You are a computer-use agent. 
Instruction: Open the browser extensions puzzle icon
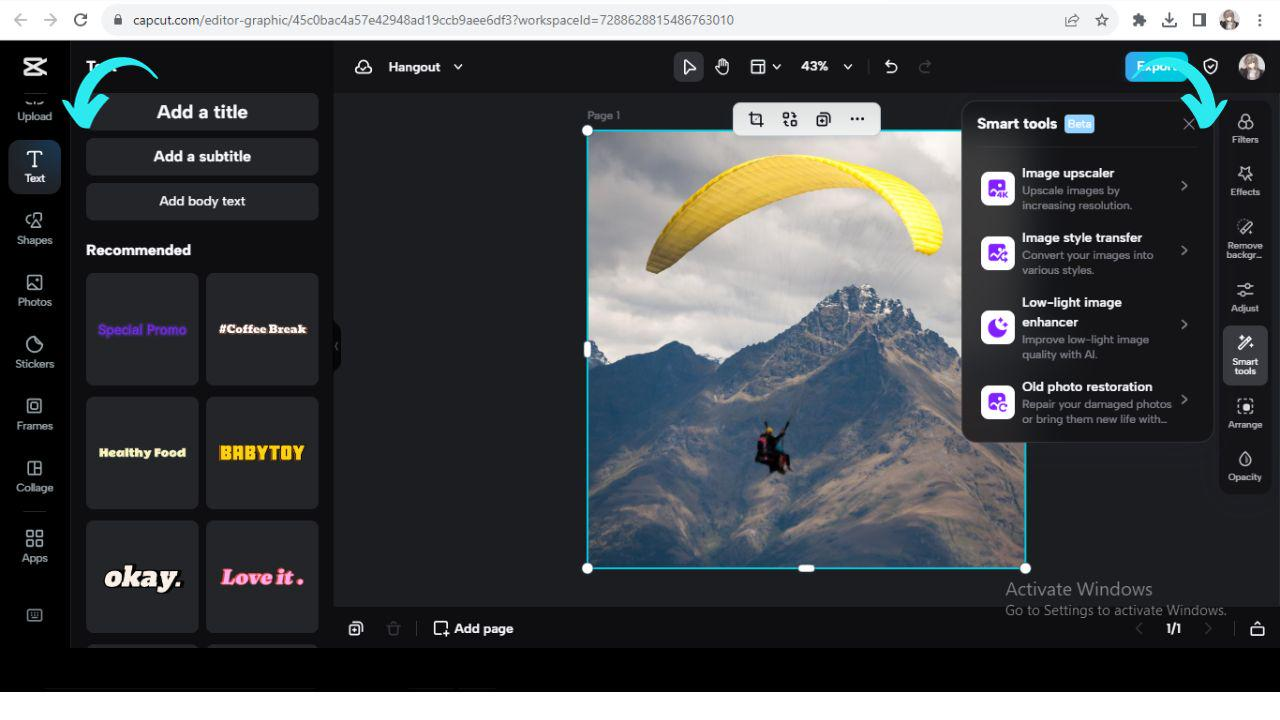pos(1139,20)
